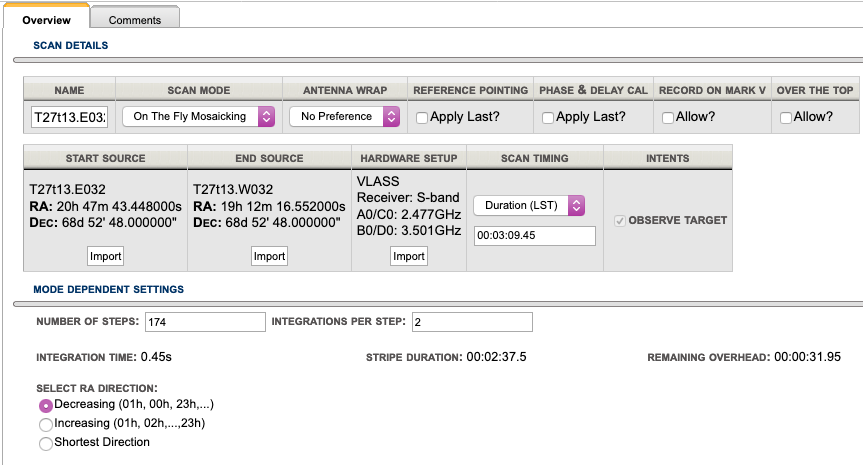Screen dimensions: 863x465
Task: Enable Reference Pointing Apply Last checkbox
Action: point(422,118)
